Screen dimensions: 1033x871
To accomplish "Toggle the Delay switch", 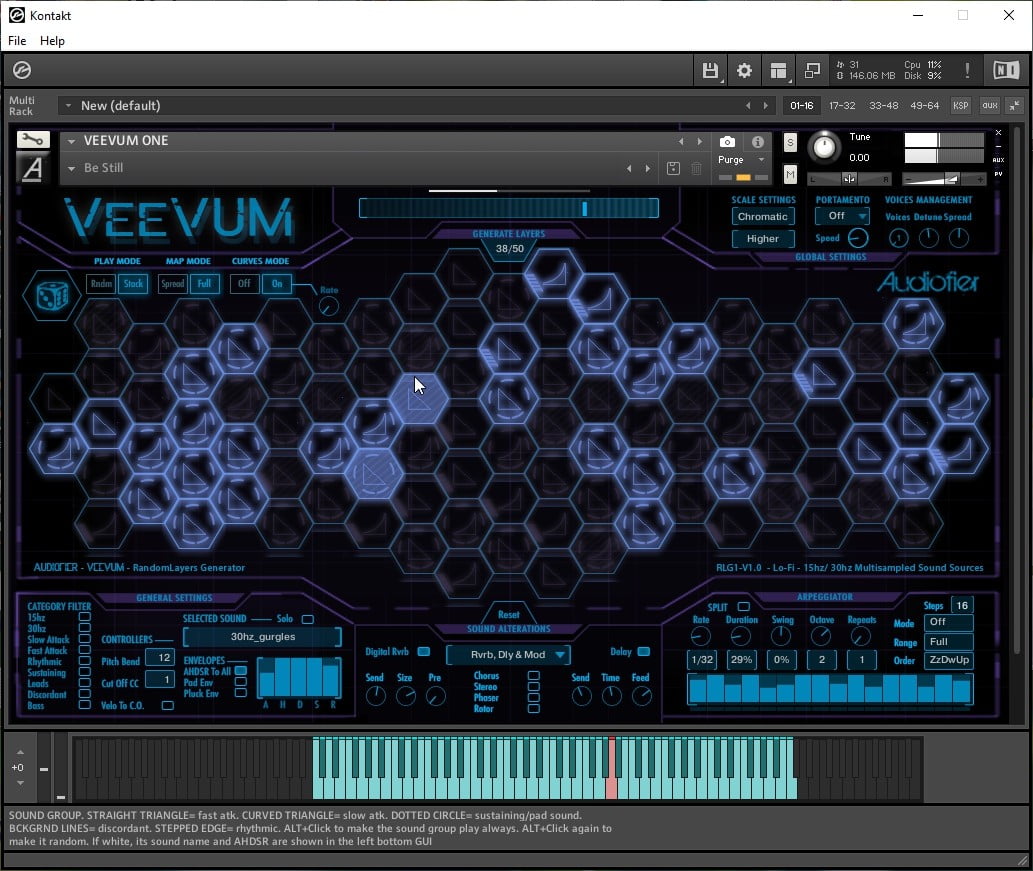I will point(644,652).
